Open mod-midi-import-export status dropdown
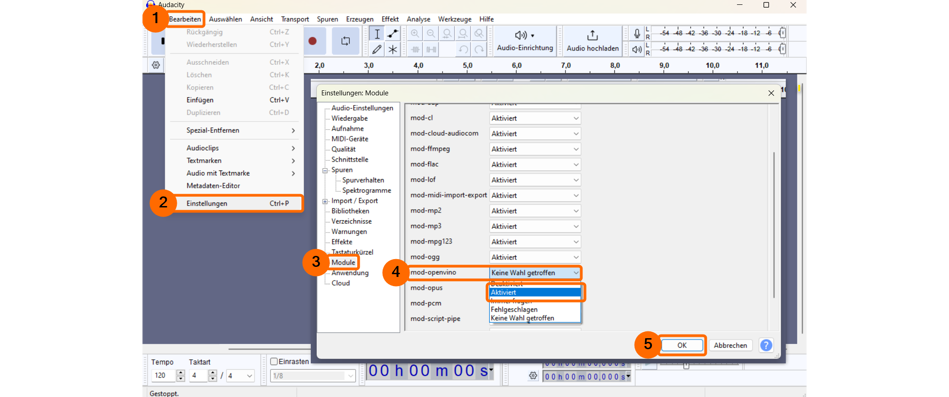 point(535,195)
